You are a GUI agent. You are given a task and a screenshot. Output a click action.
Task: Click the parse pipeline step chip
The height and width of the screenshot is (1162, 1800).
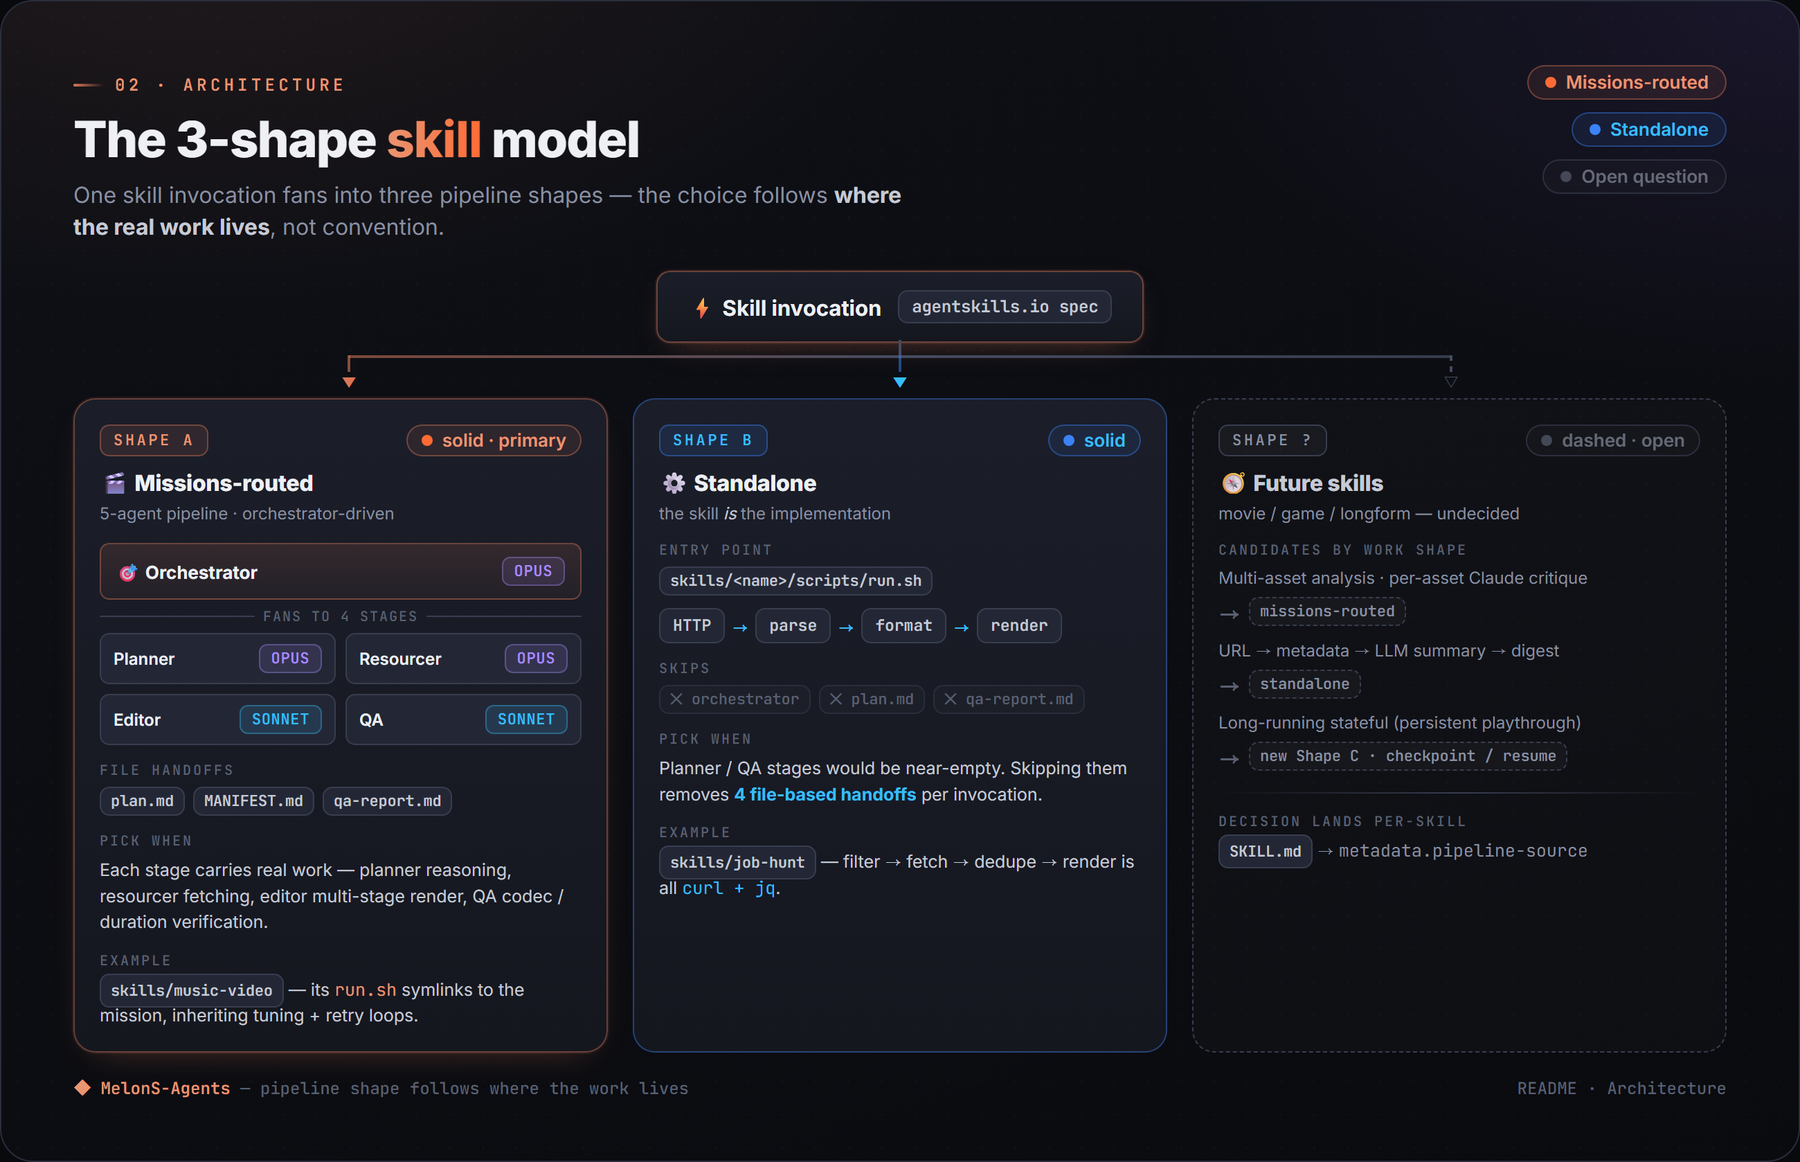click(x=793, y=626)
